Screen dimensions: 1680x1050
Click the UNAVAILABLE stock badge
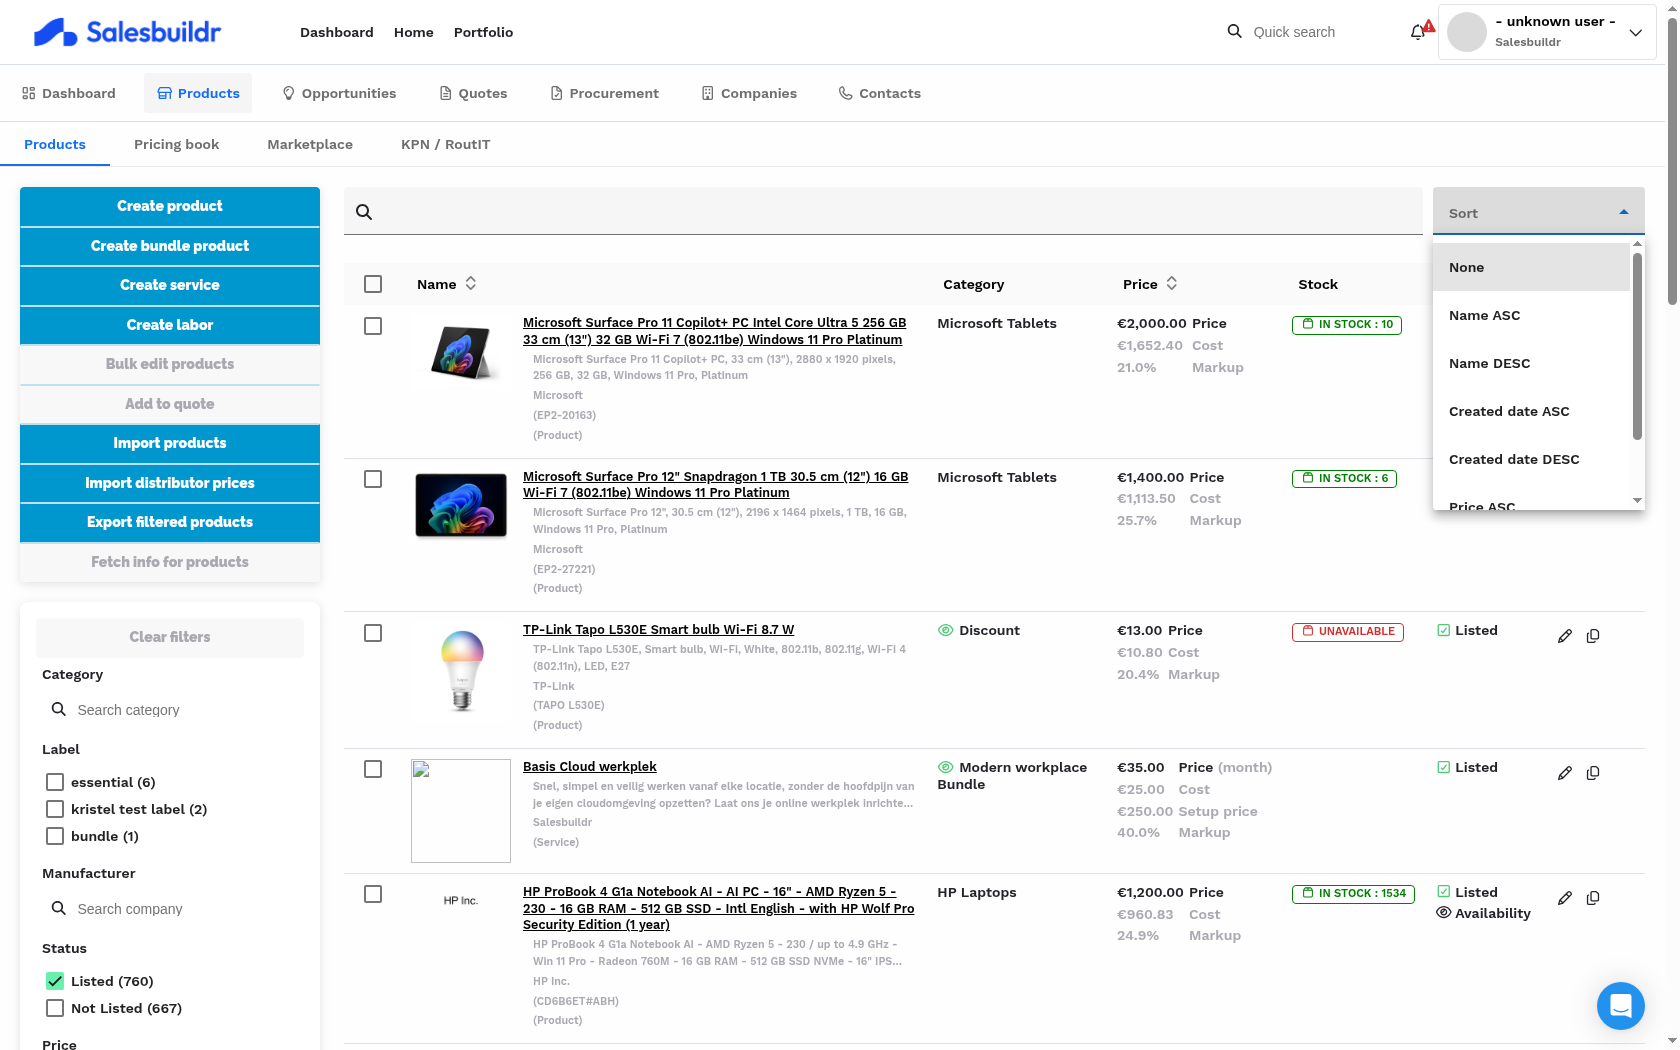tap(1348, 632)
